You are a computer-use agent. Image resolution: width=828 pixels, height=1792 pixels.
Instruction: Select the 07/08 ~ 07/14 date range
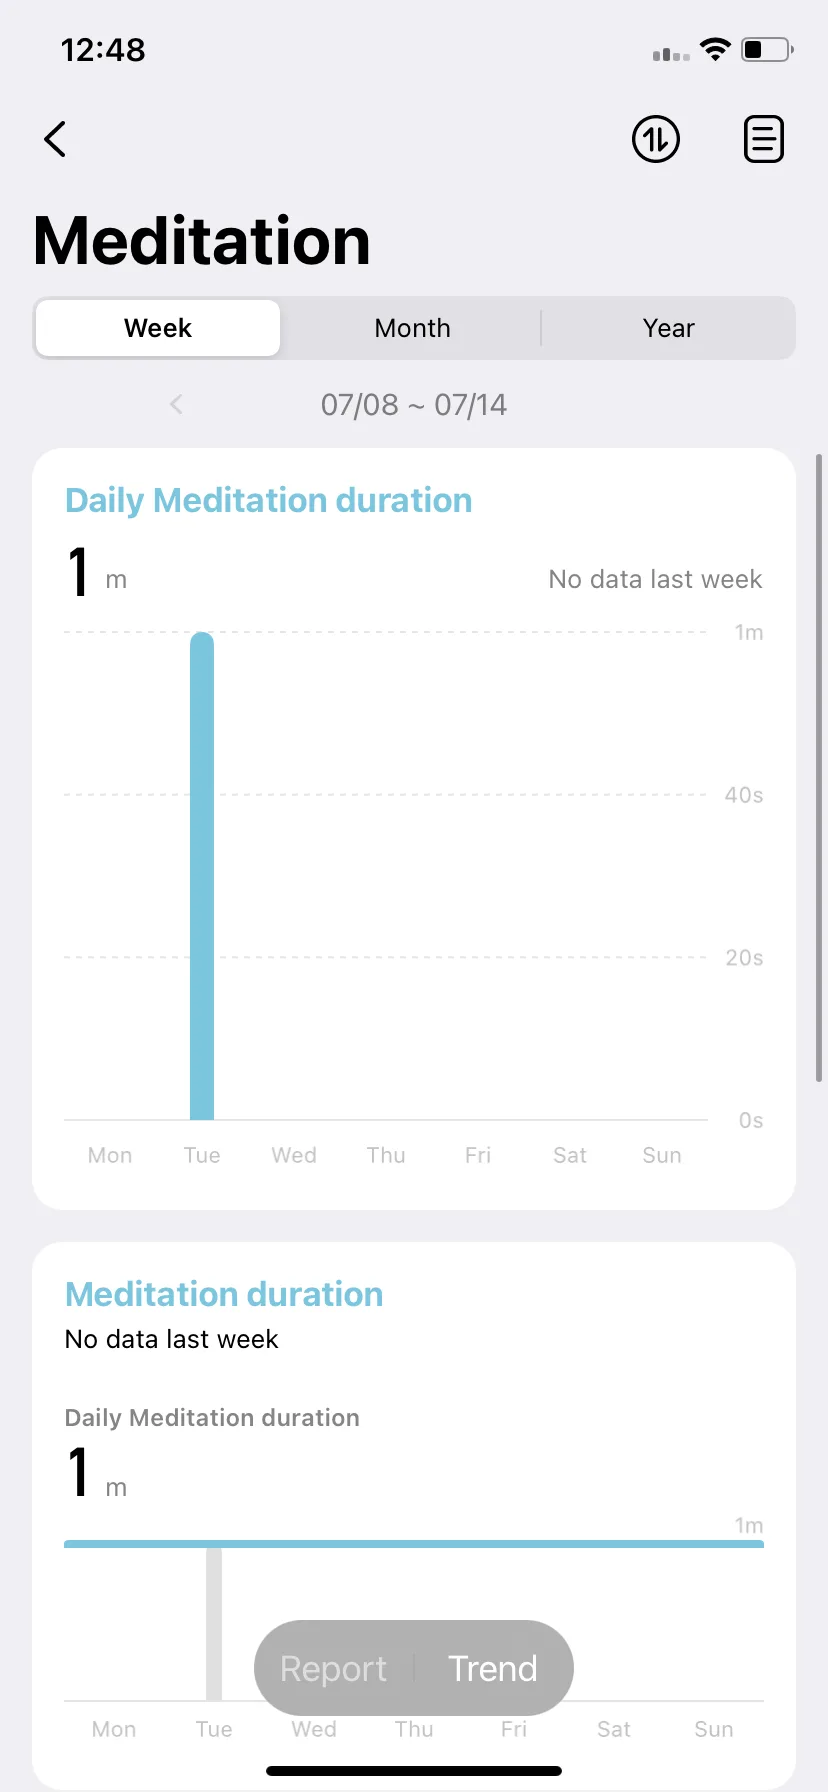point(414,405)
